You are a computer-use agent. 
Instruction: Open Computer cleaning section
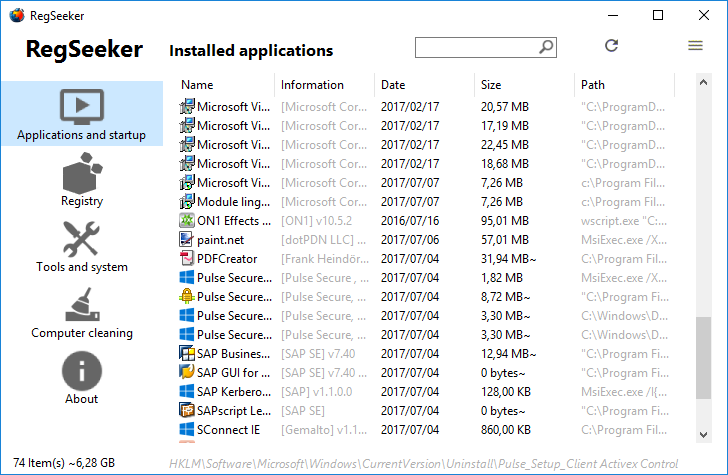tap(82, 312)
